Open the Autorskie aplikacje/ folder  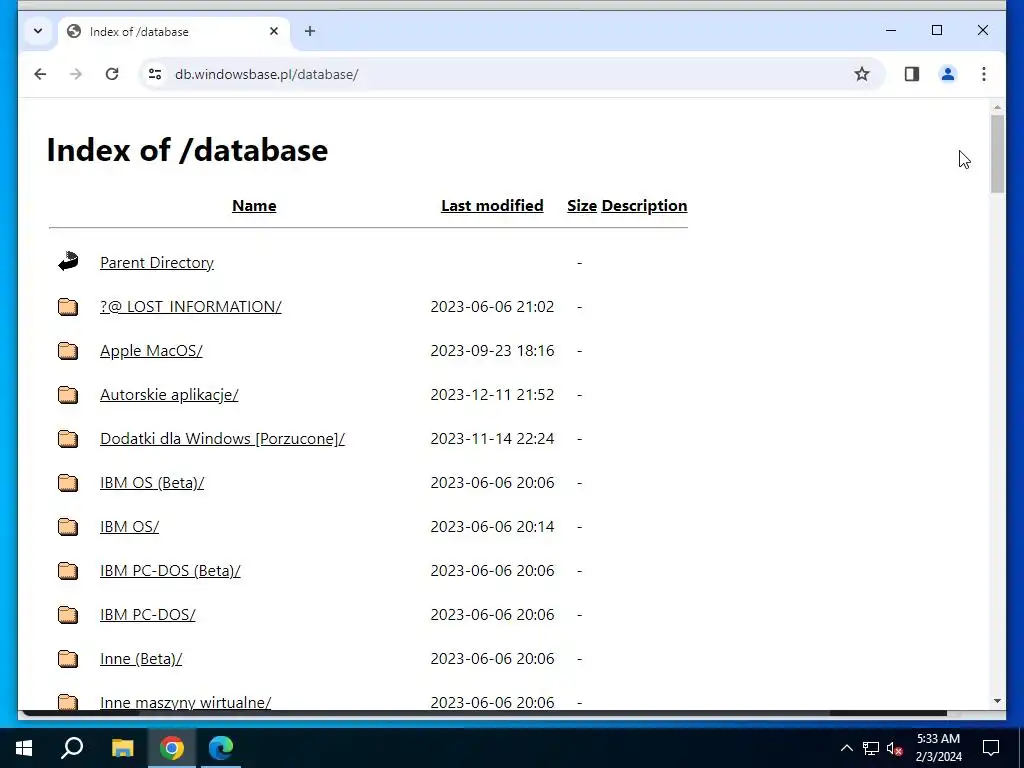pyautogui.click(x=169, y=395)
